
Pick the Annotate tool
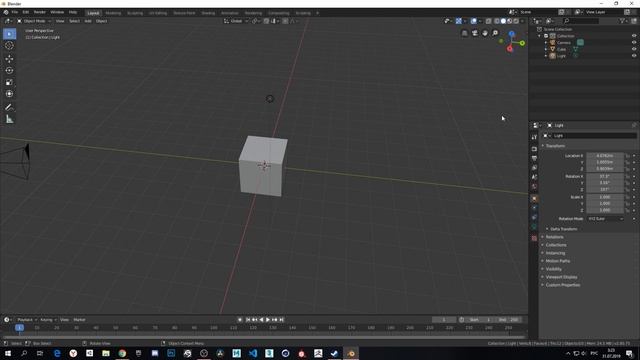pyautogui.click(x=9, y=107)
